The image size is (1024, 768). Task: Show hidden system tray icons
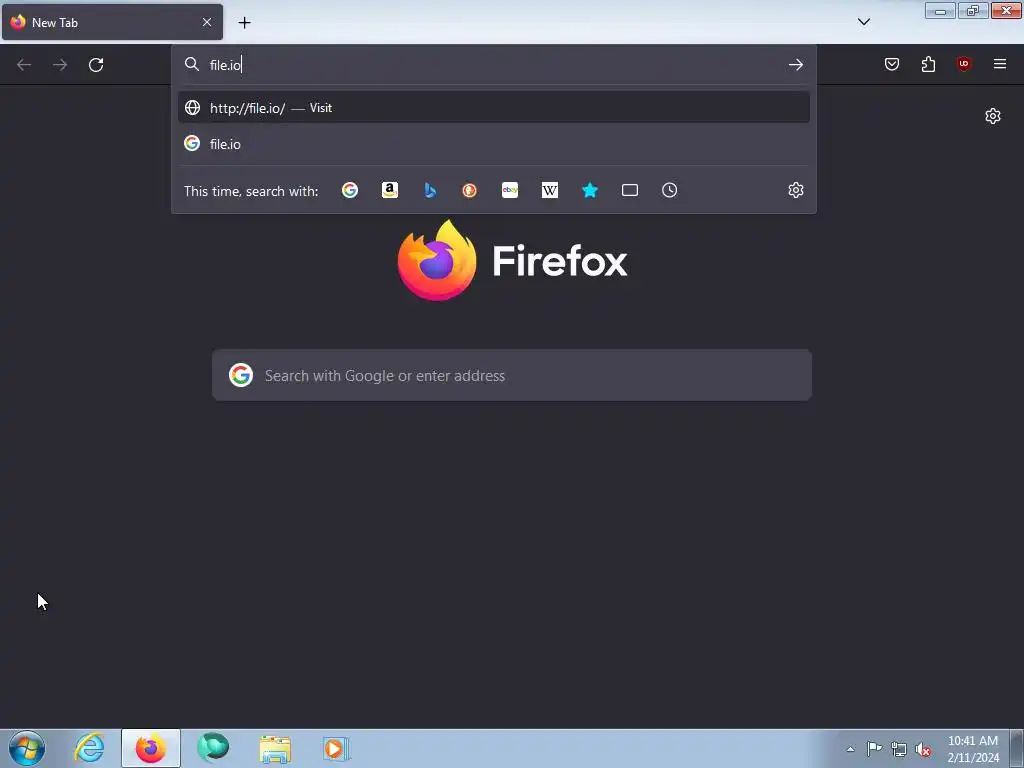click(x=850, y=749)
